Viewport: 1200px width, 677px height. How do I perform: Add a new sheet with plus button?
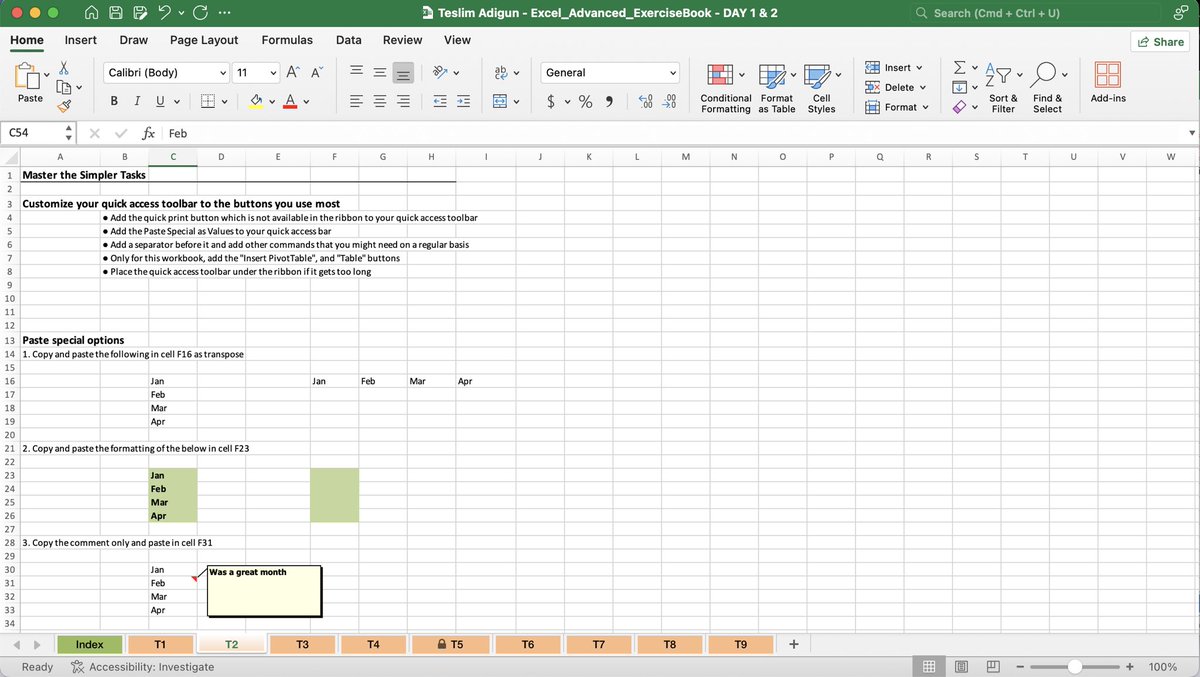(793, 644)
